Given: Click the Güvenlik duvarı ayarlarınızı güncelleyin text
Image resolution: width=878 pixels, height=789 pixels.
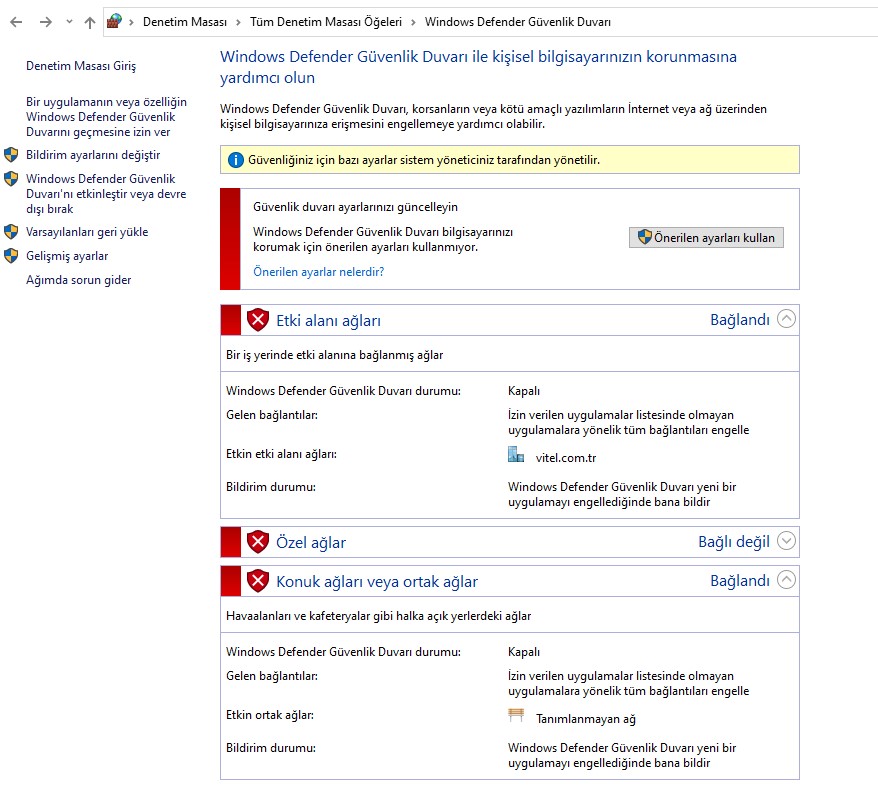Looking at the screenshot, I should click(x=356, y=207).
